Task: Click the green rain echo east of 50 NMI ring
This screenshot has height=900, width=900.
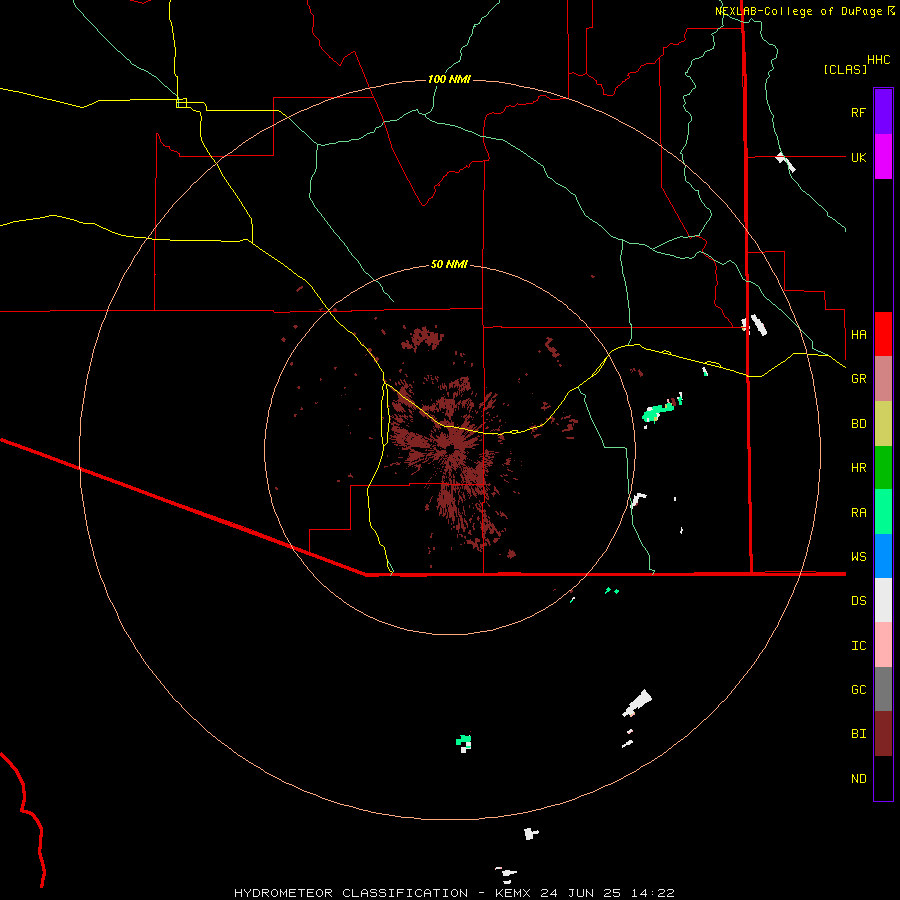Action: (658, 412)
